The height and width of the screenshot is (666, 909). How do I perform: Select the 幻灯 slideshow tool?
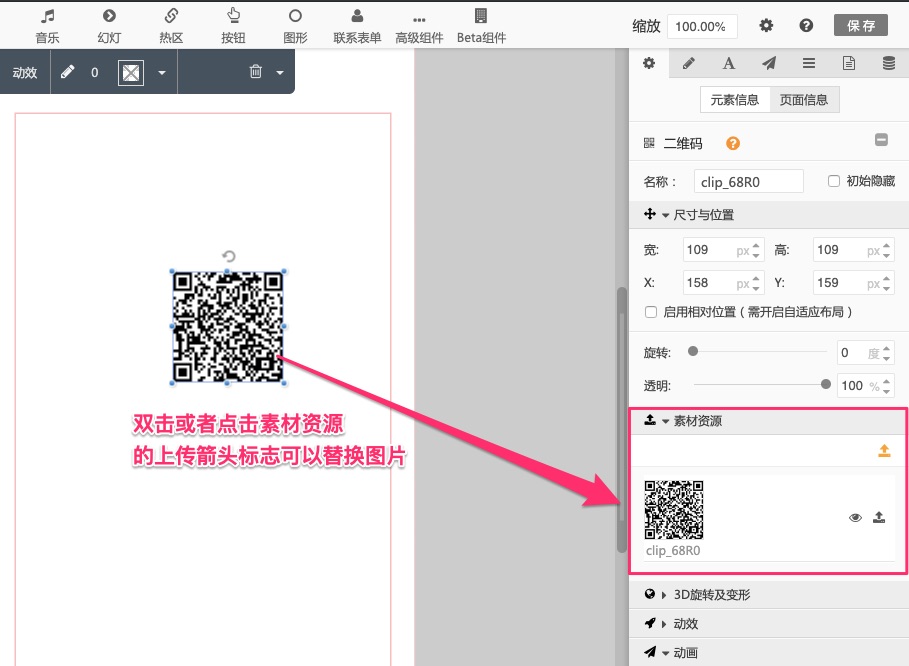[x=109, y=26]
